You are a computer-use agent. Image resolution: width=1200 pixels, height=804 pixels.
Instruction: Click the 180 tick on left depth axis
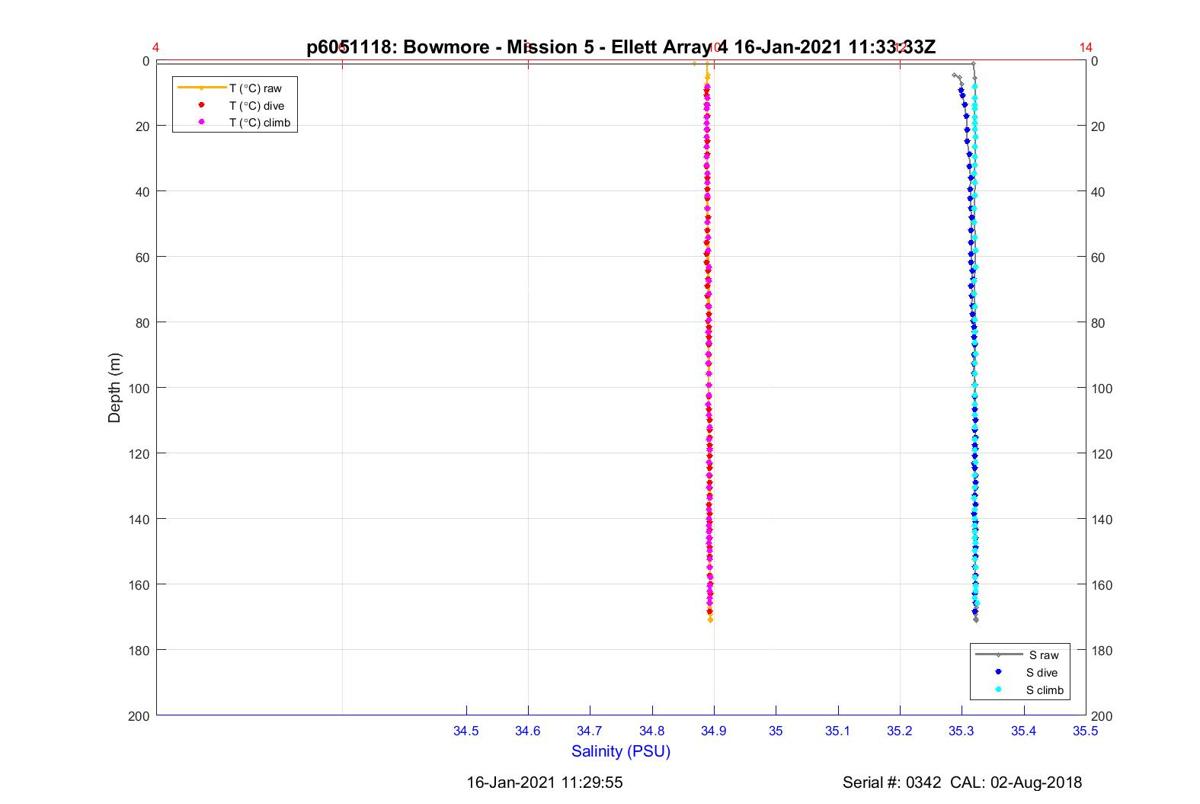(137, 650)
